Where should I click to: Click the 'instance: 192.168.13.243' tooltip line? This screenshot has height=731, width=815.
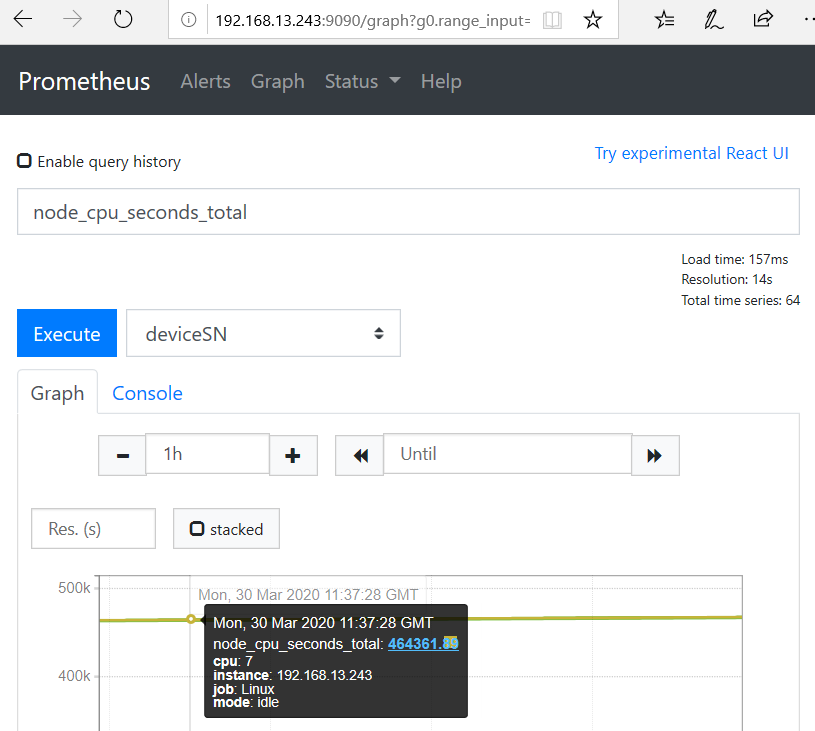[293, 675]
